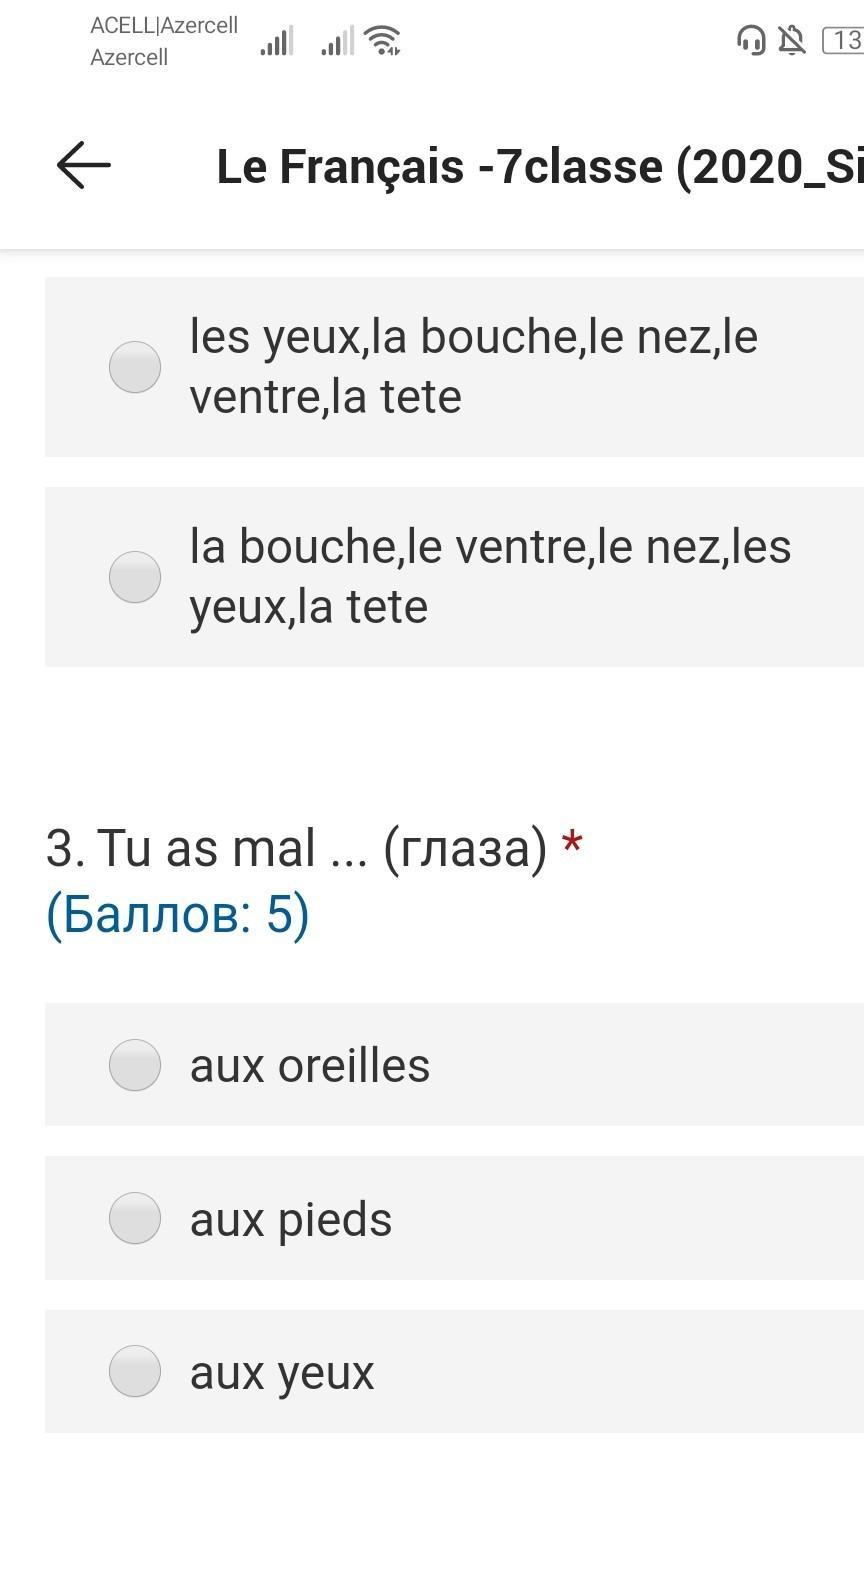864x1577 pixels.
Task: Tap the 'aux yeux' answer text
Action: coord(282,1372)
